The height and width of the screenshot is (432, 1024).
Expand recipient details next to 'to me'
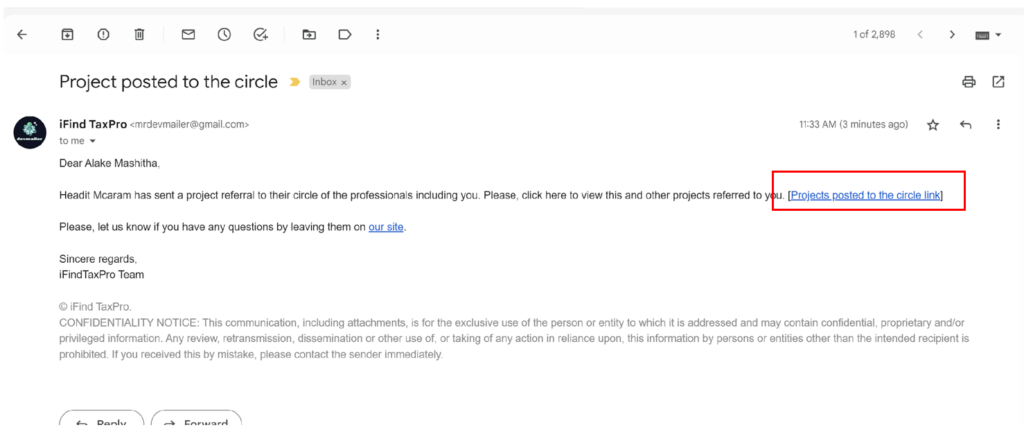point(93,141)
